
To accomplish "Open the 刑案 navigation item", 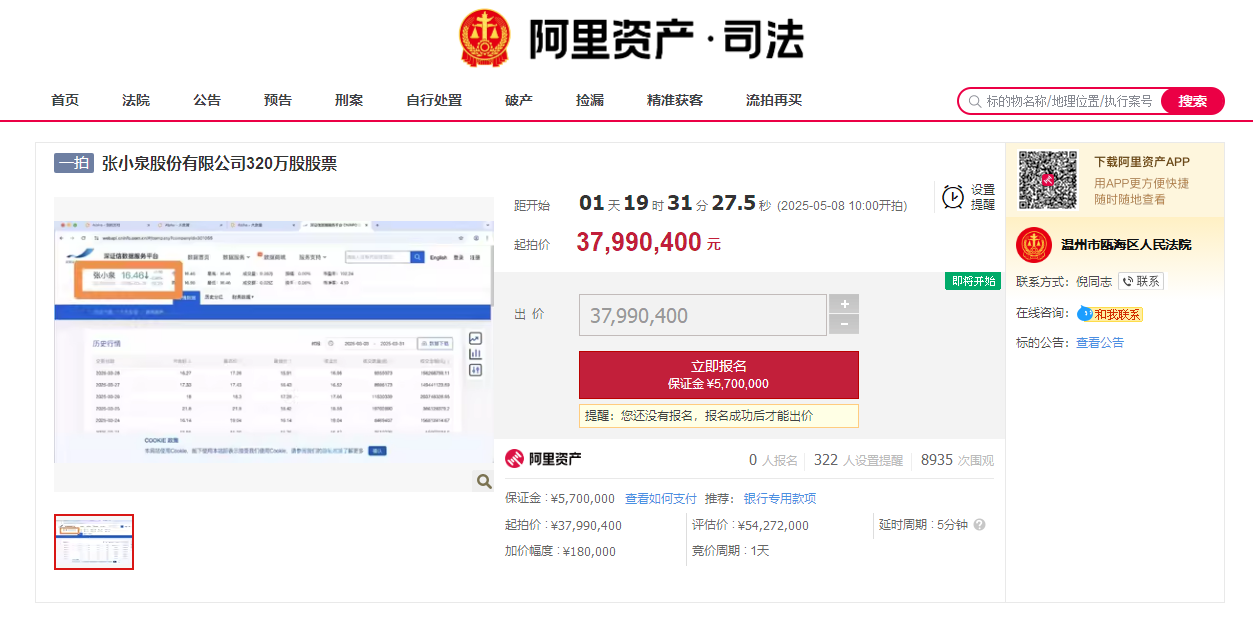I will (349, 100).
